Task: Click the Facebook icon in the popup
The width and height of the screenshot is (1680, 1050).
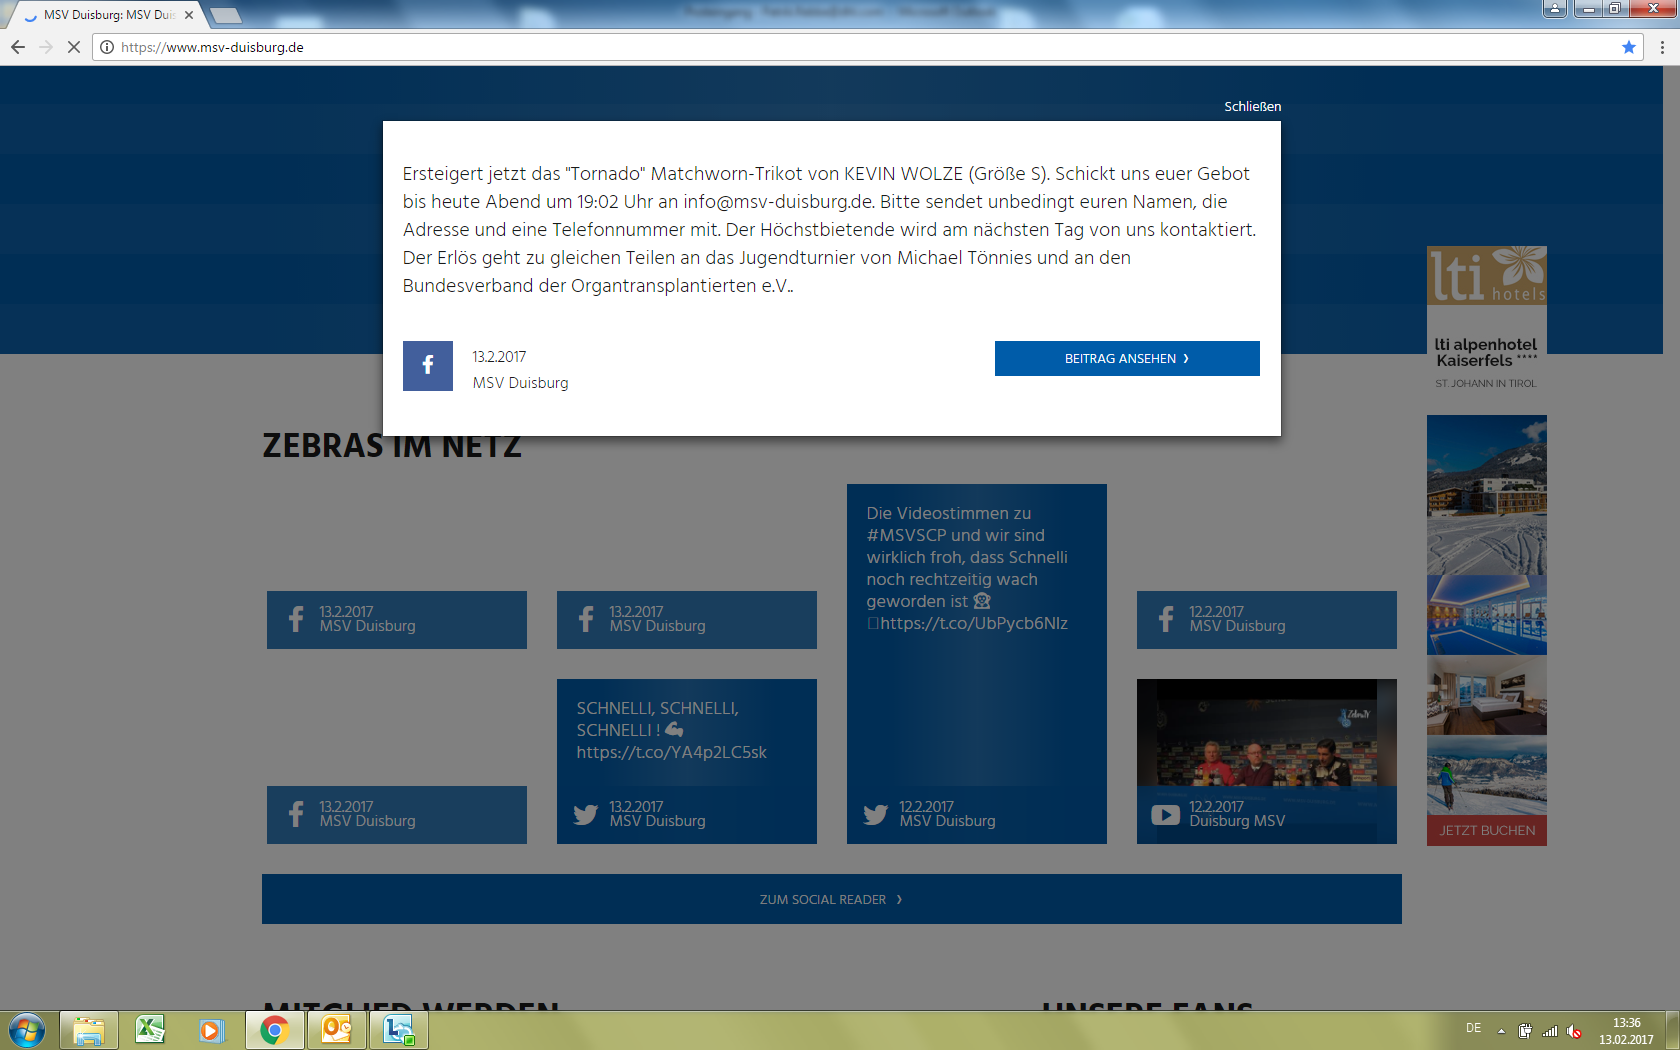Action: coord(428,366)
